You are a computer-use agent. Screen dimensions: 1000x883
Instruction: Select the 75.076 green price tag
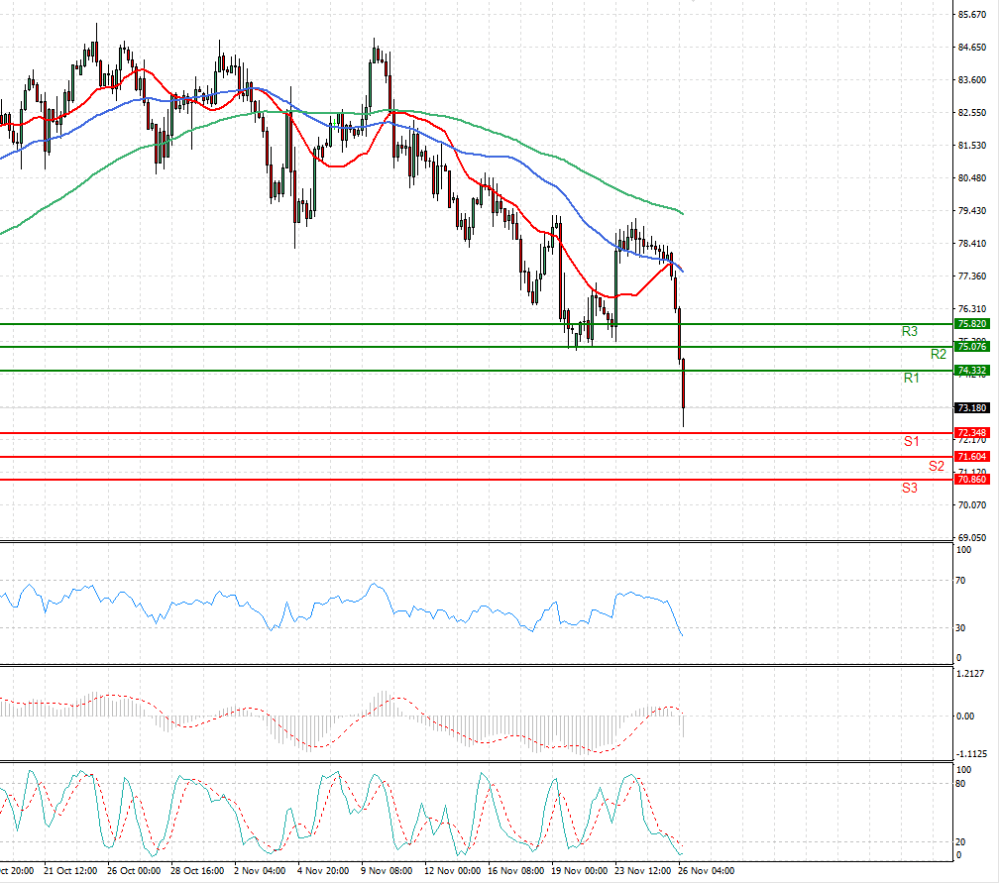[972, 347]
